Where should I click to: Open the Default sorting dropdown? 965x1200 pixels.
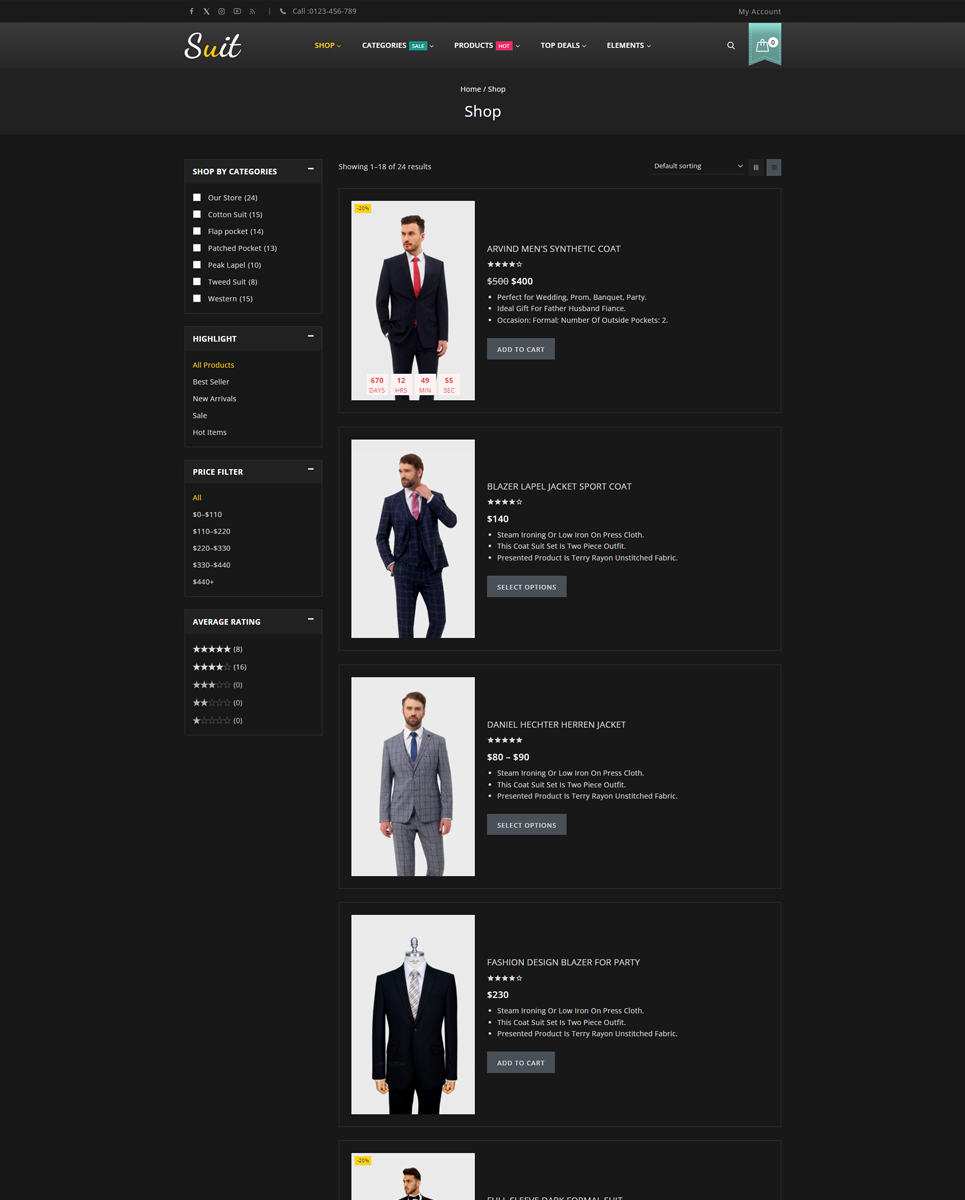pyautogui.click(x=698, y=166)
